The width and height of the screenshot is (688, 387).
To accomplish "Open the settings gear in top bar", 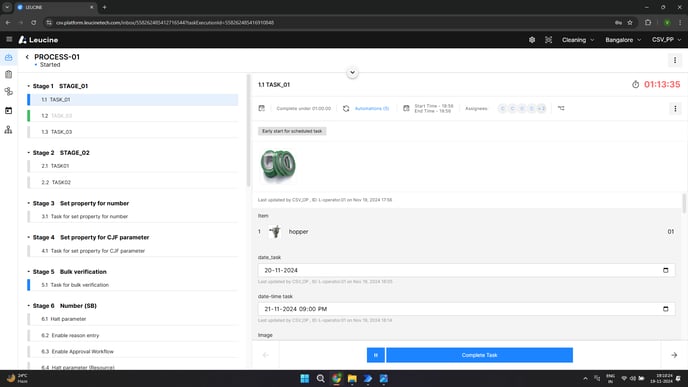I will 532,40.
